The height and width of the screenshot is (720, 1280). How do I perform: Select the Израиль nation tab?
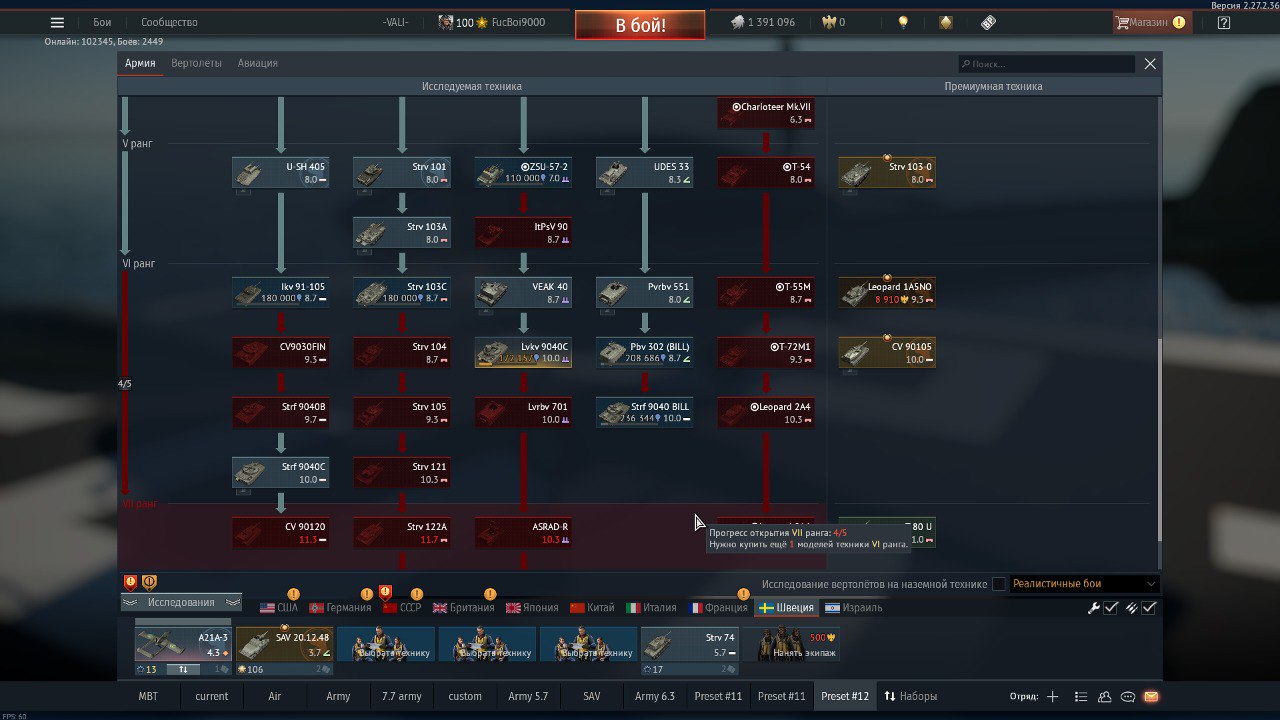click(853, 608)
